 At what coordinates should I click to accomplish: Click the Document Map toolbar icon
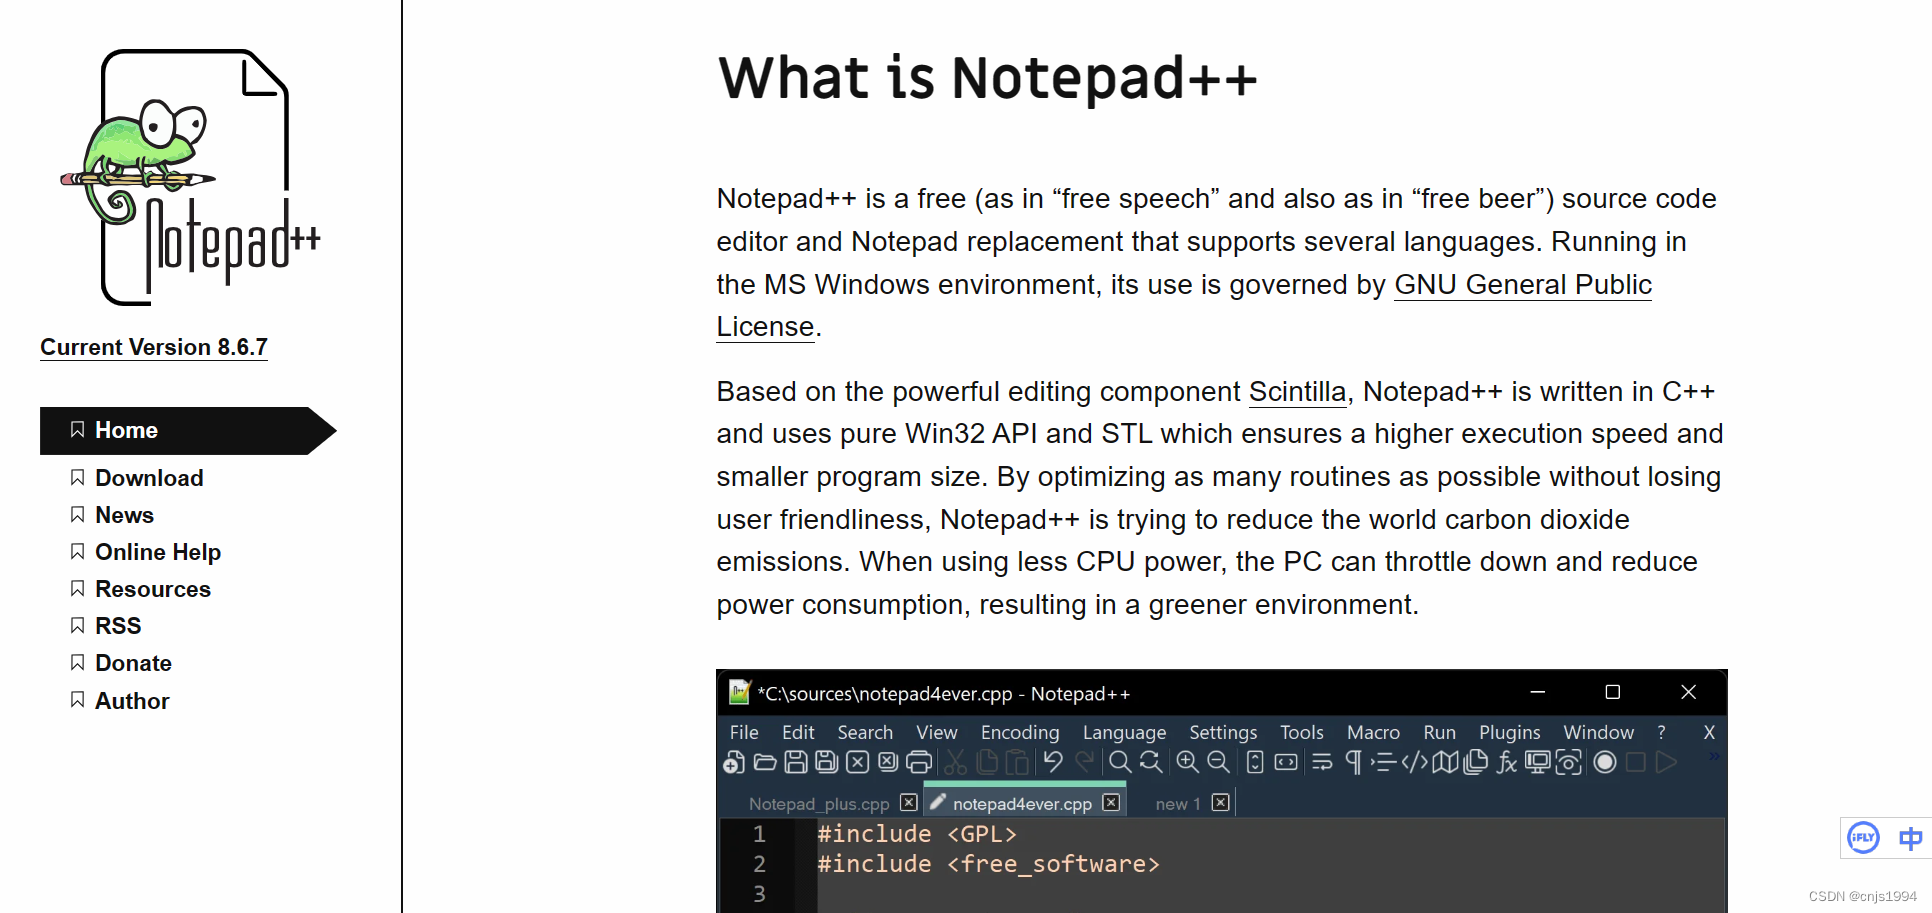point(1445,763)
